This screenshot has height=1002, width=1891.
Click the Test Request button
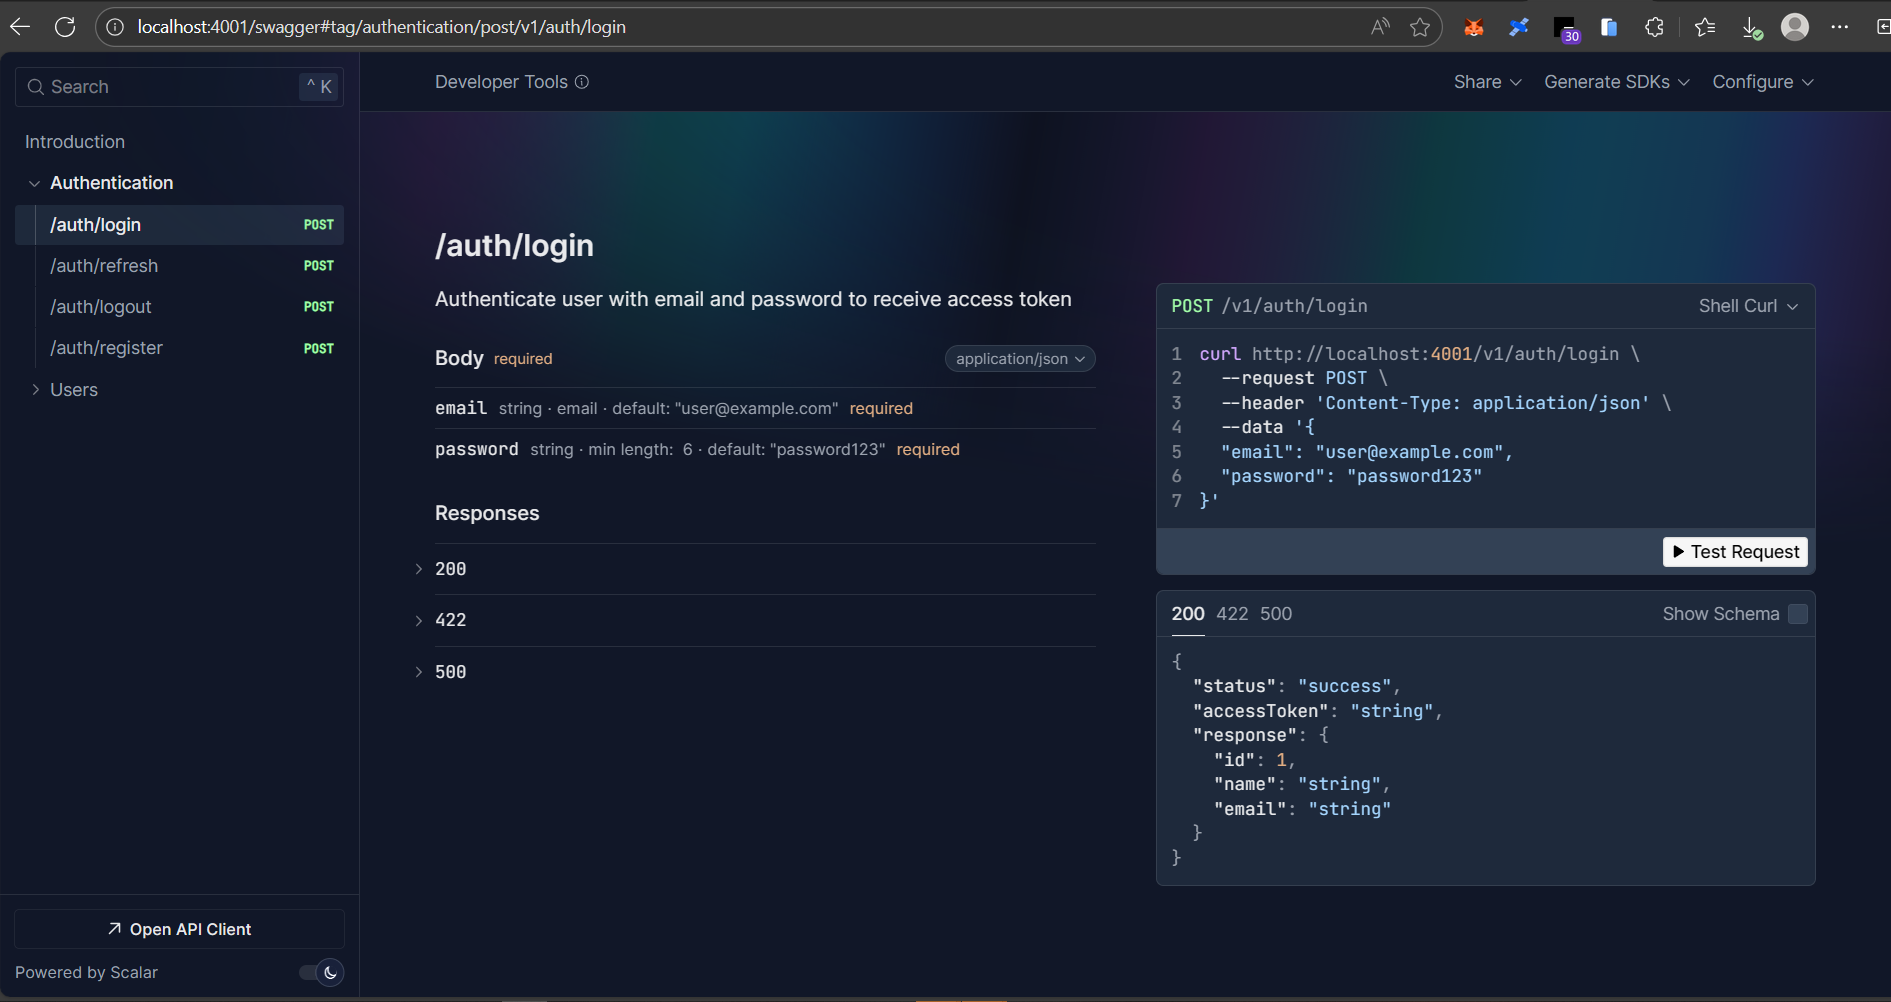[1734, 552]
